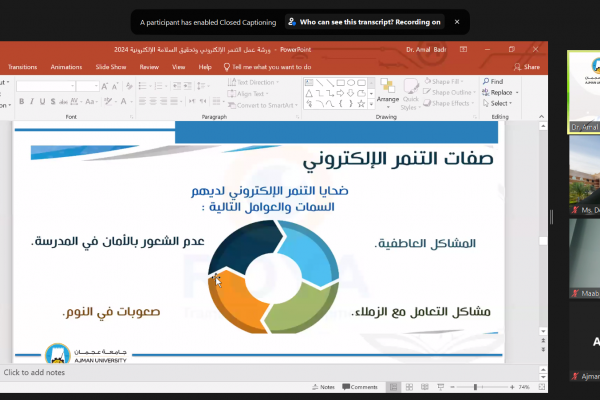Image resolution: width=600 pixels, height=400 pixels.
Task: Open the Review ribbon tab
Action: tap(149, 67)
